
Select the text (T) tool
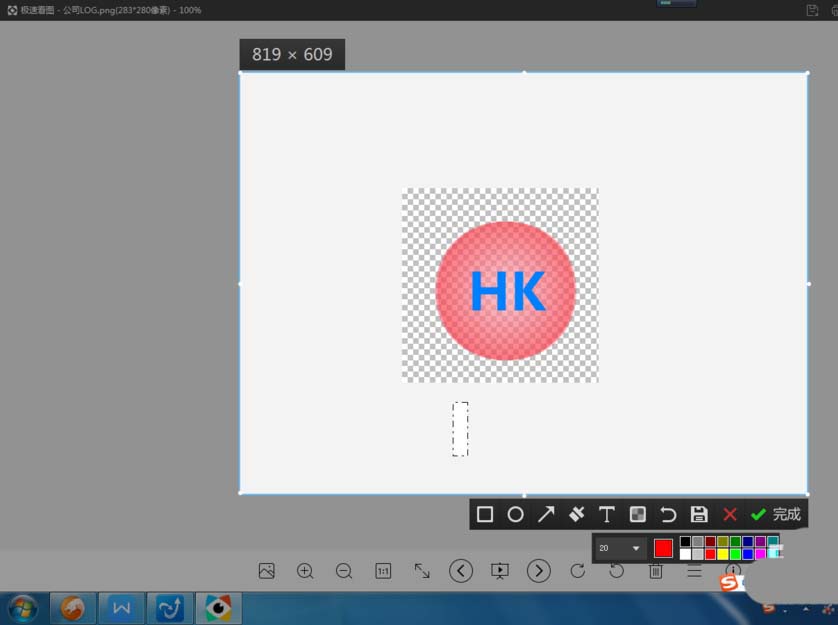coord(607,514)
